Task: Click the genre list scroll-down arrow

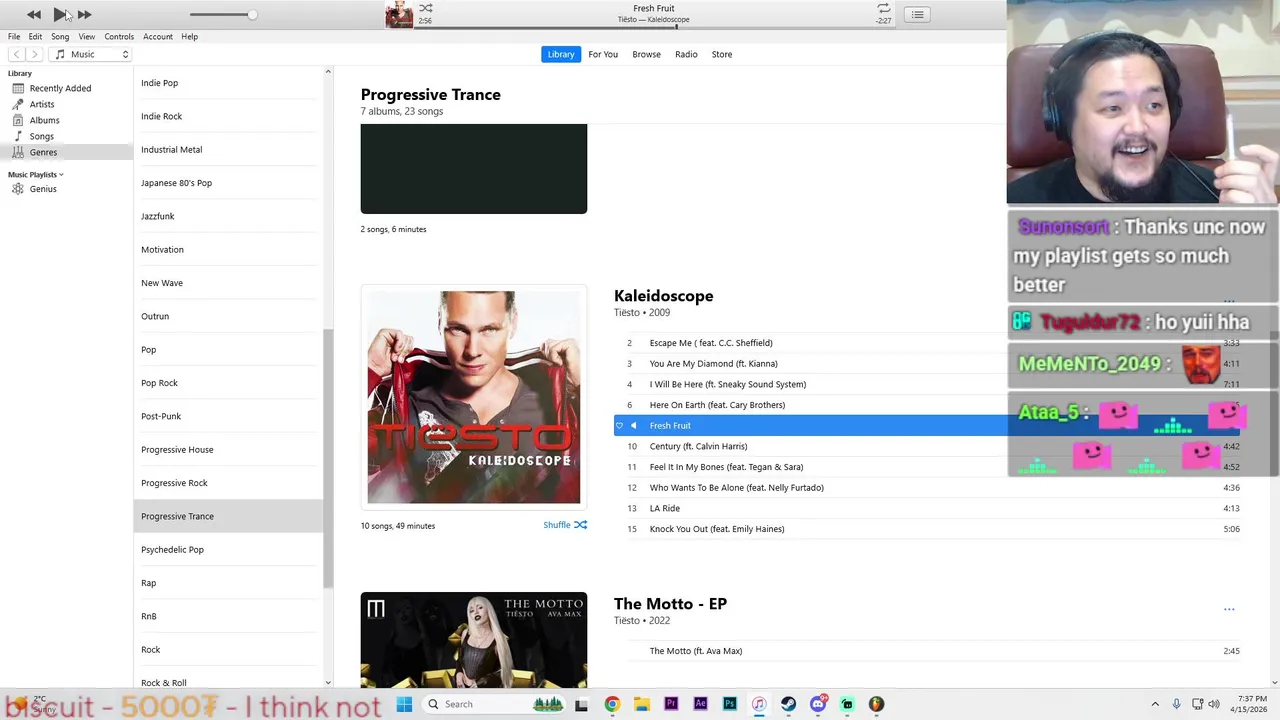Action: 328,683
